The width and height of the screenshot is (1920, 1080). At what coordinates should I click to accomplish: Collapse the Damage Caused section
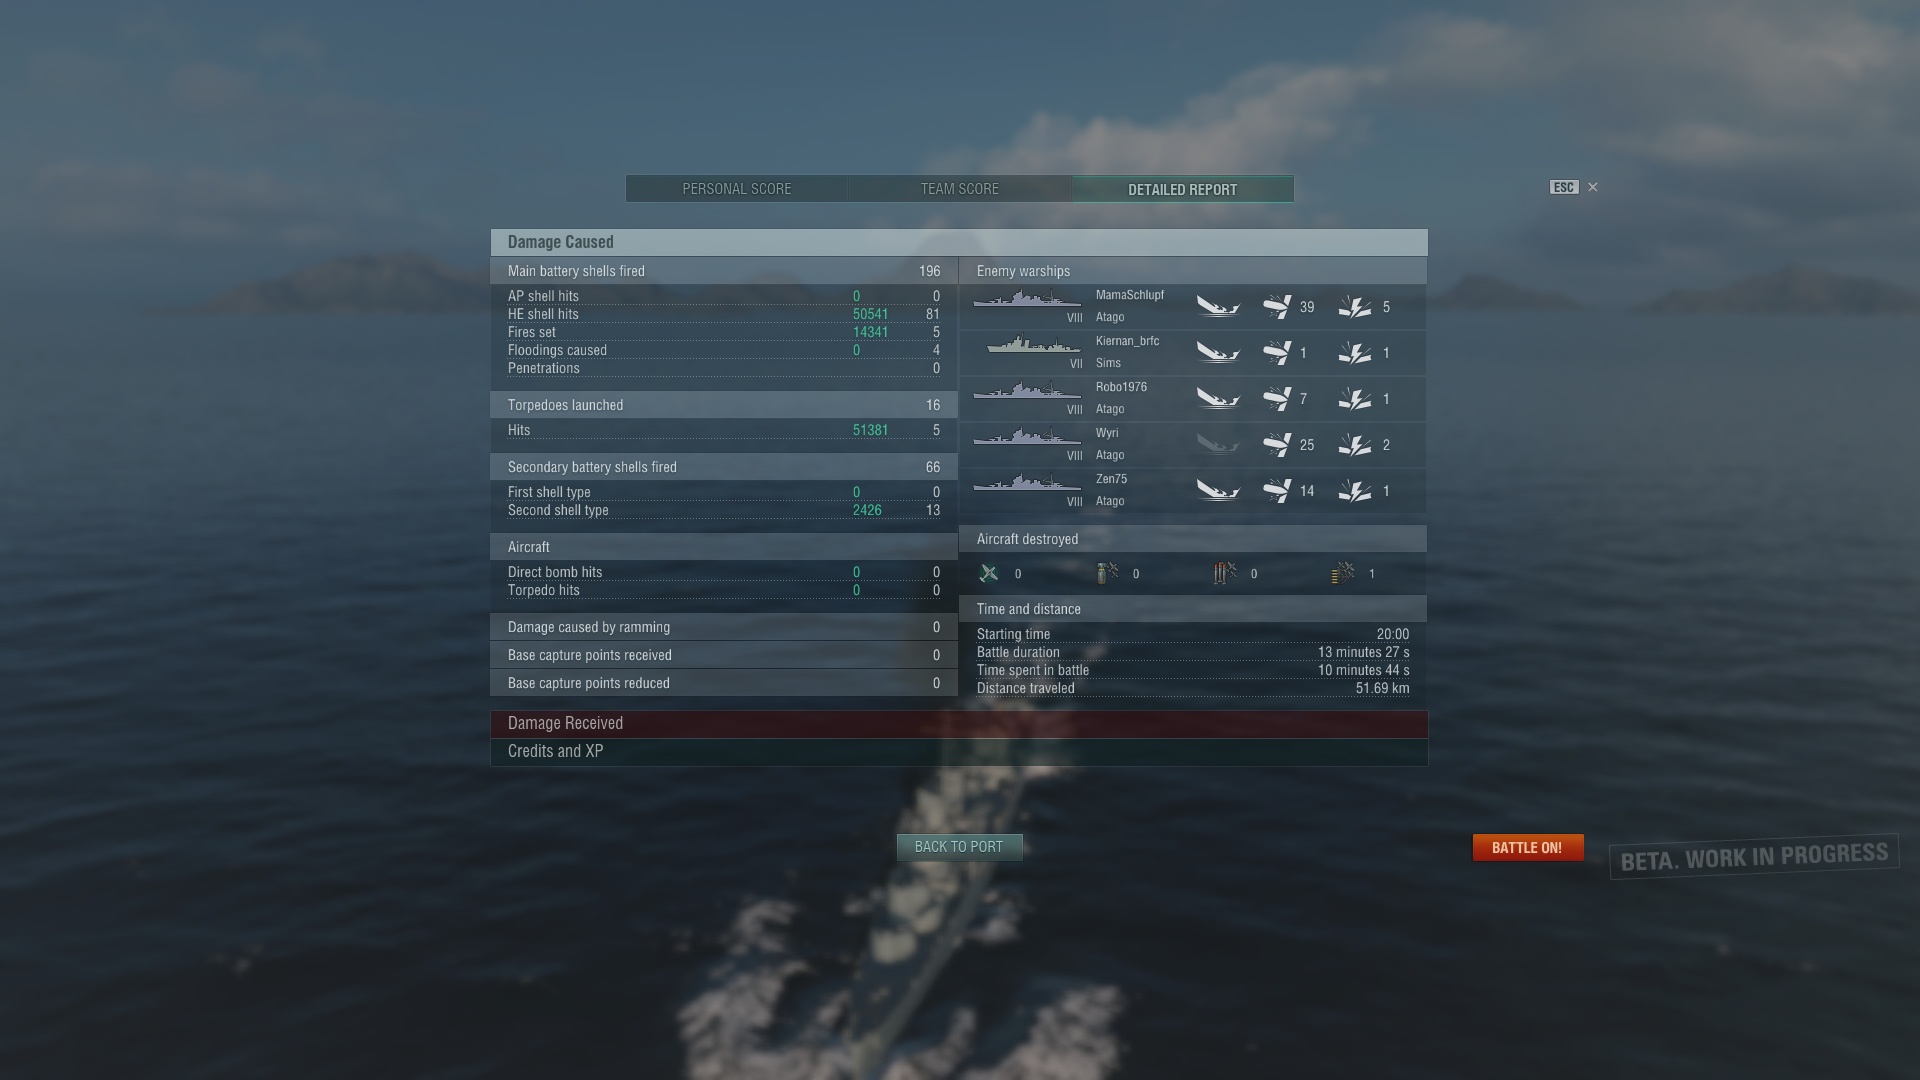click(959, 242)
